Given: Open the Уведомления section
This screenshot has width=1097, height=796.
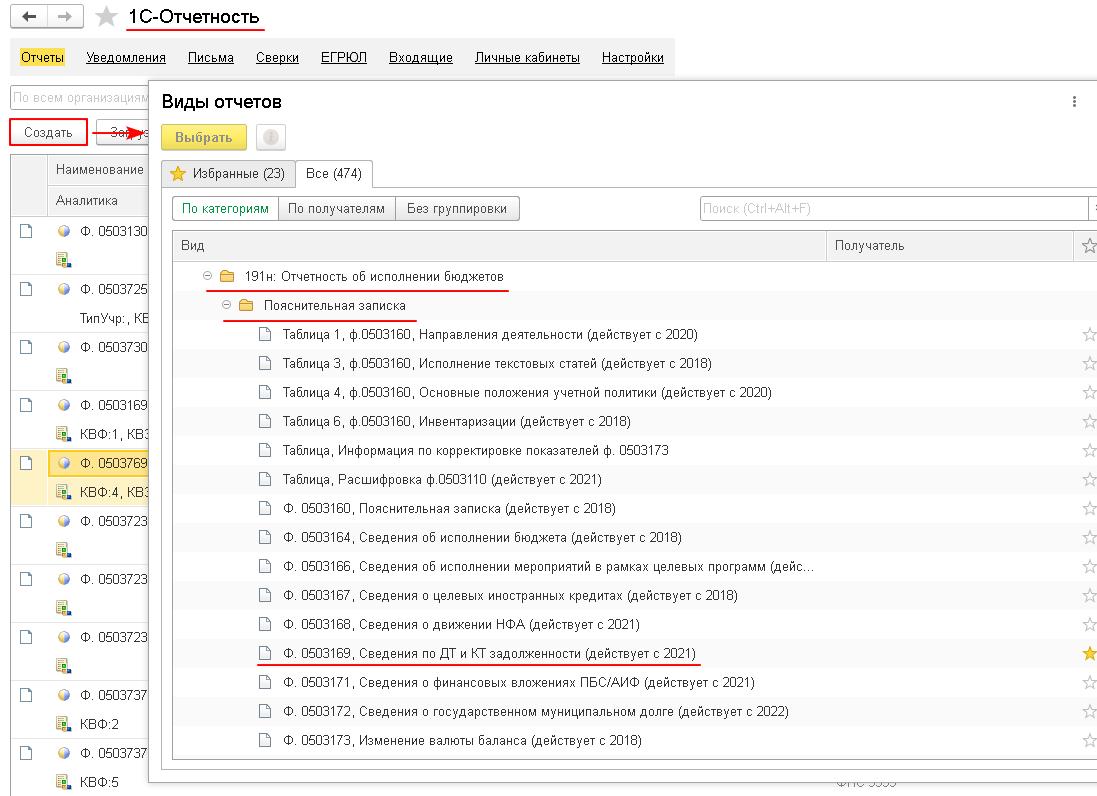Looking at the screenshot, I should [126, 57].
